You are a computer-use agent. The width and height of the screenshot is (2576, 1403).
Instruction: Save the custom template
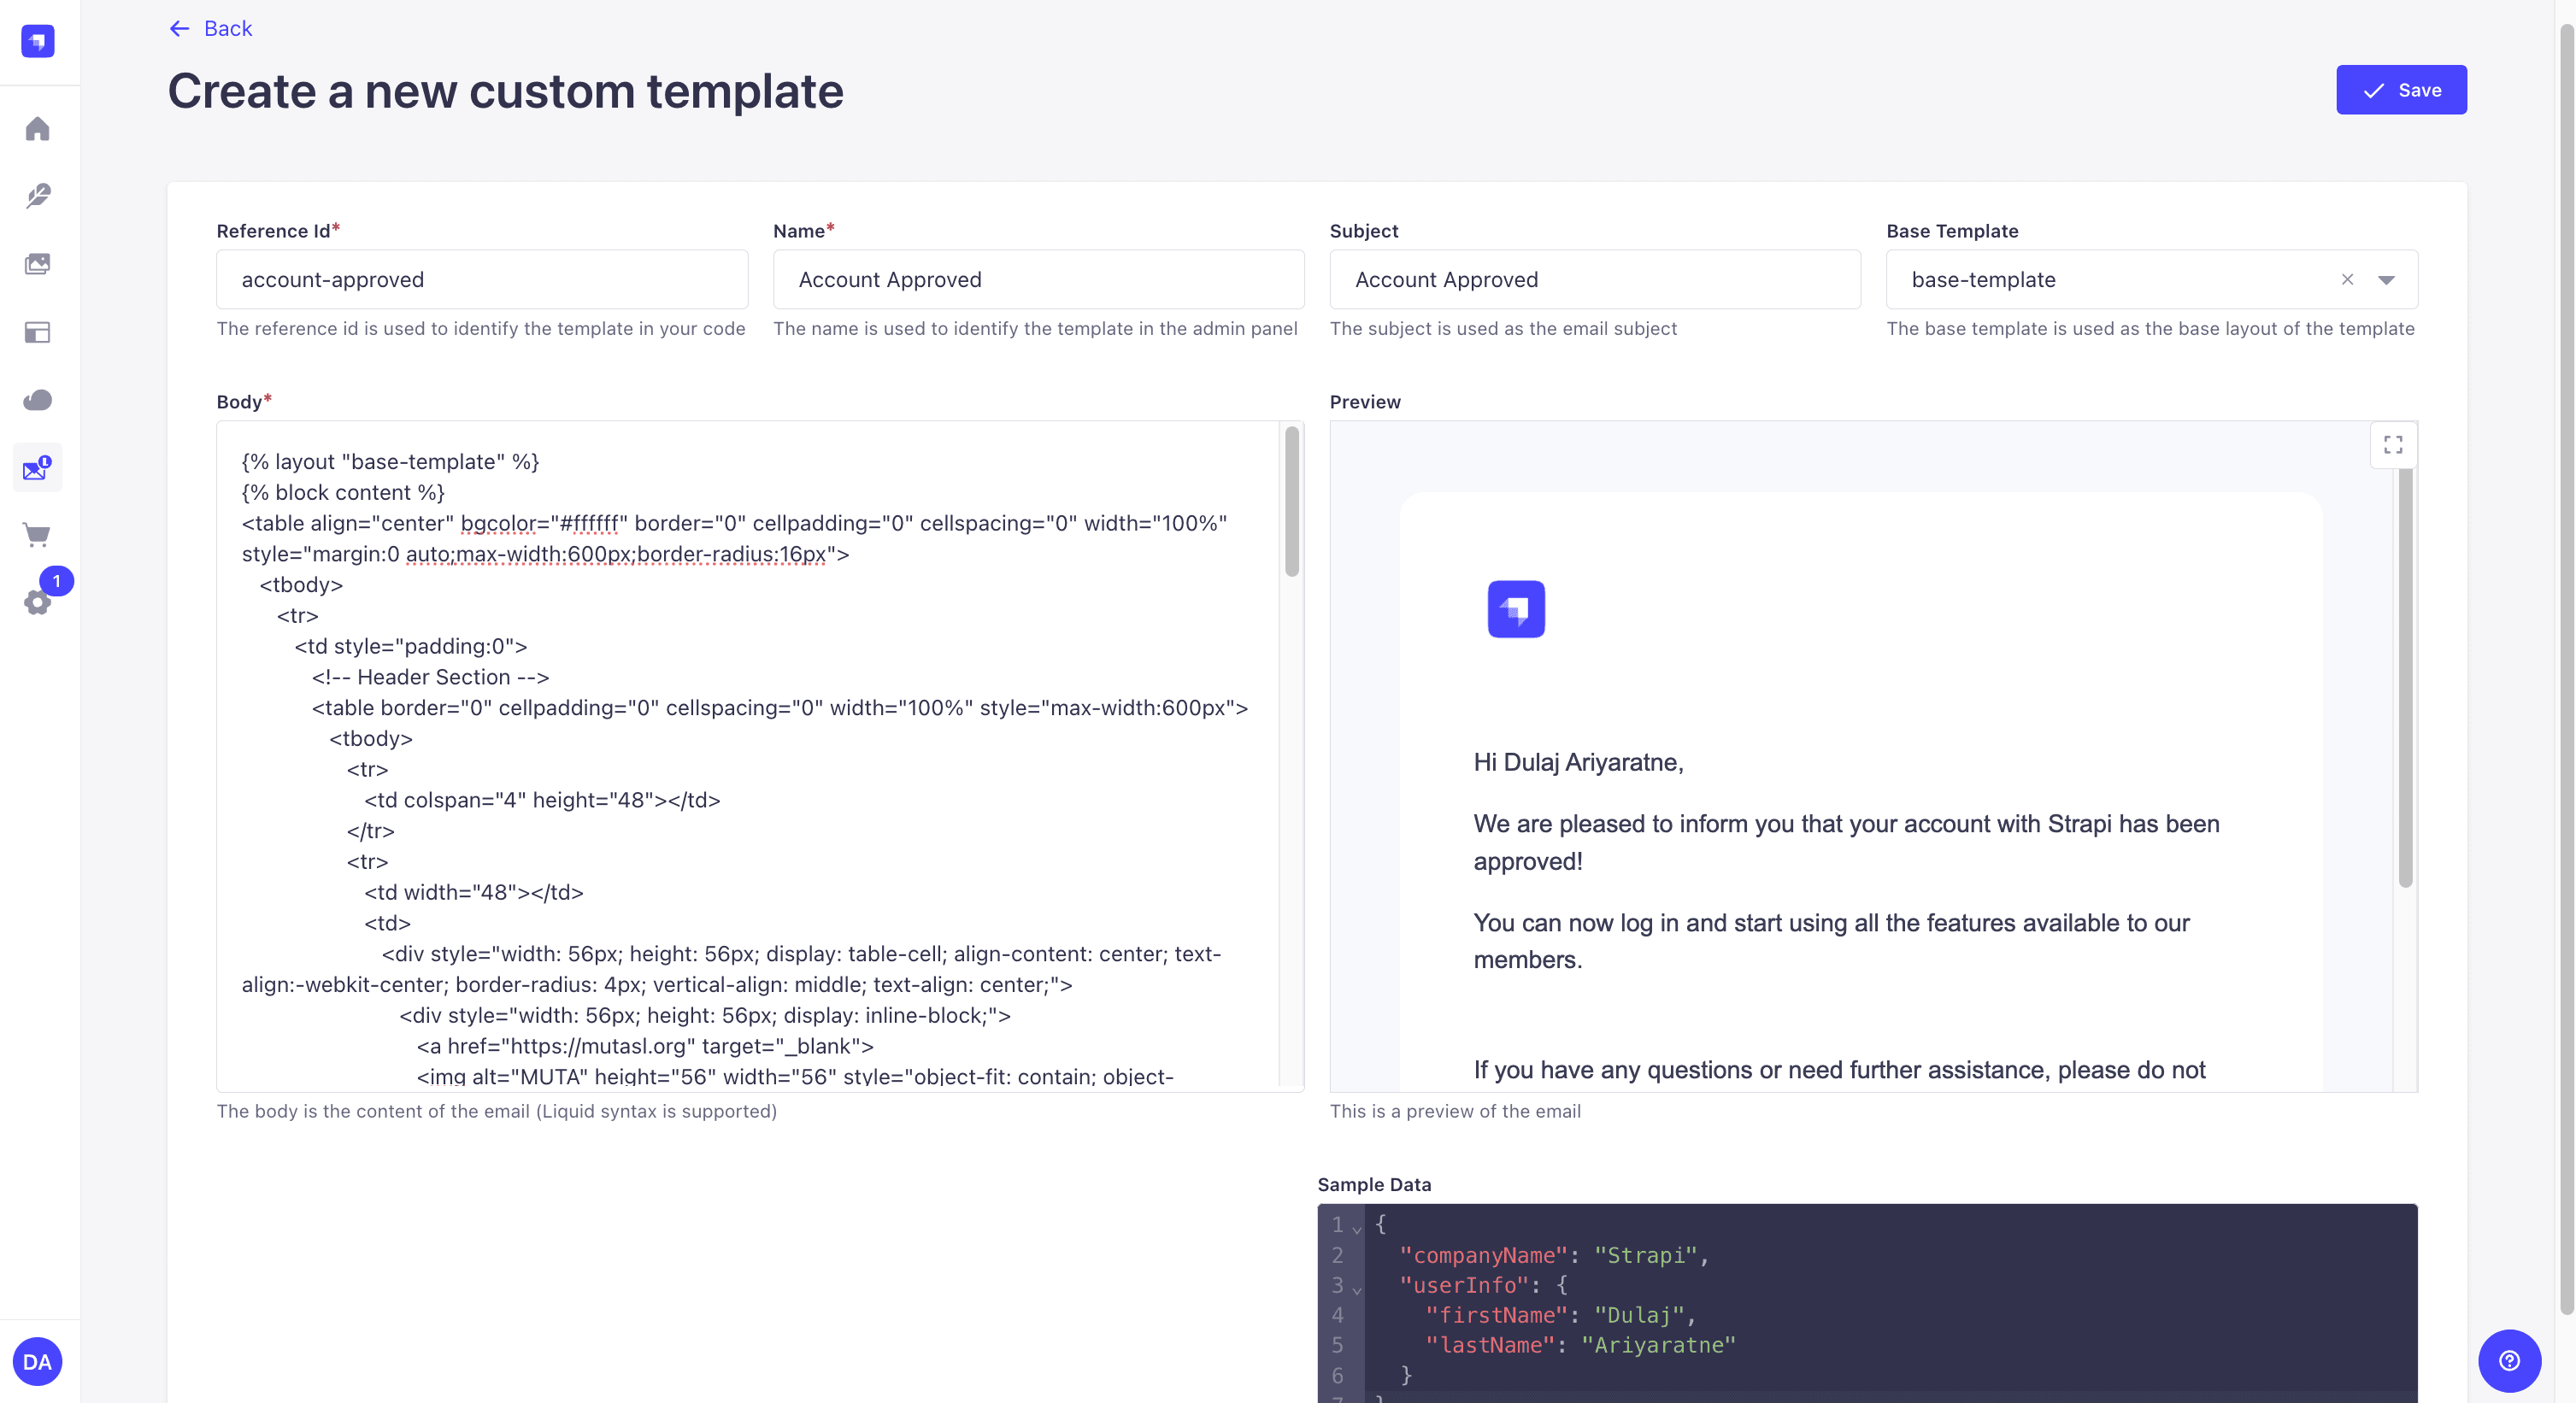[2400, 90]
